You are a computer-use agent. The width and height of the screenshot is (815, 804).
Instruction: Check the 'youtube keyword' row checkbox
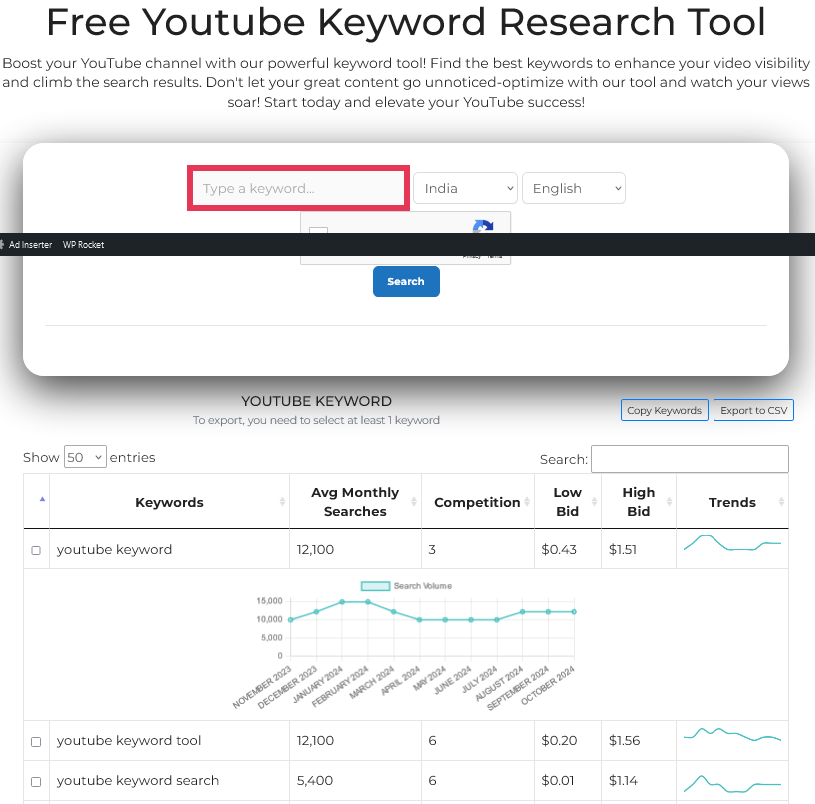click(36, 550)
